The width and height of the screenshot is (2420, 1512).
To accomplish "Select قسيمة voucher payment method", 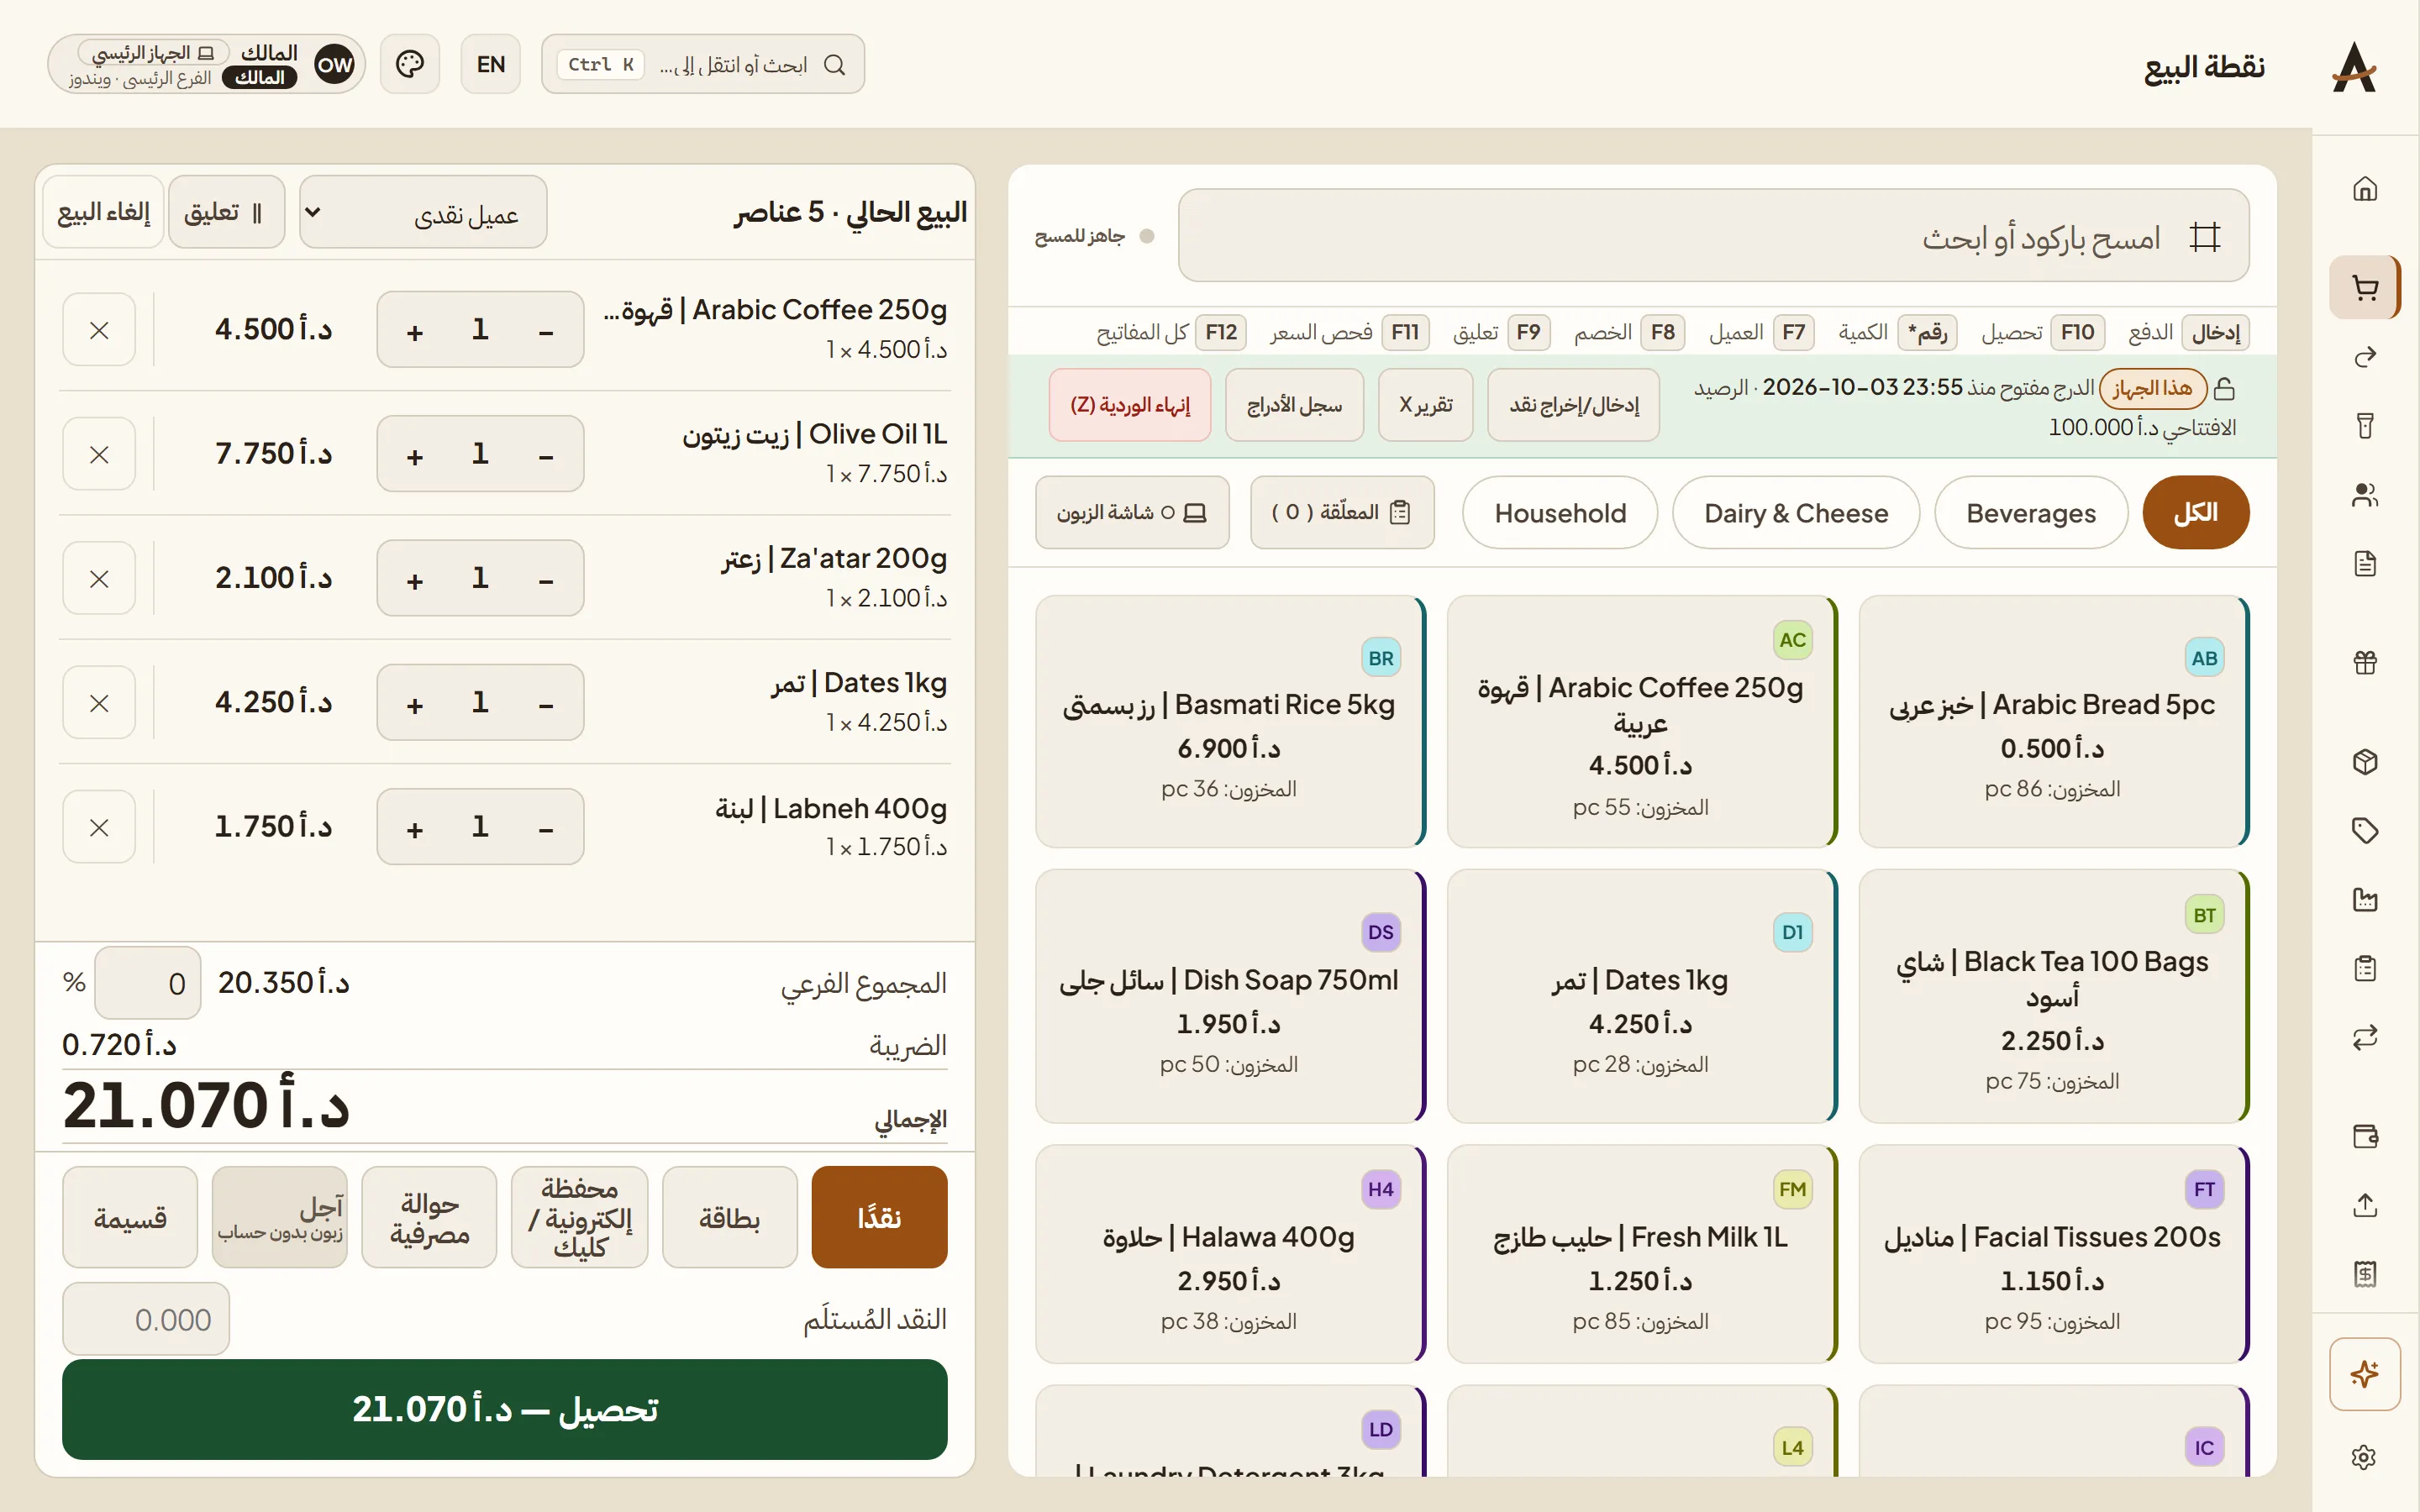I will (130, 1217).
